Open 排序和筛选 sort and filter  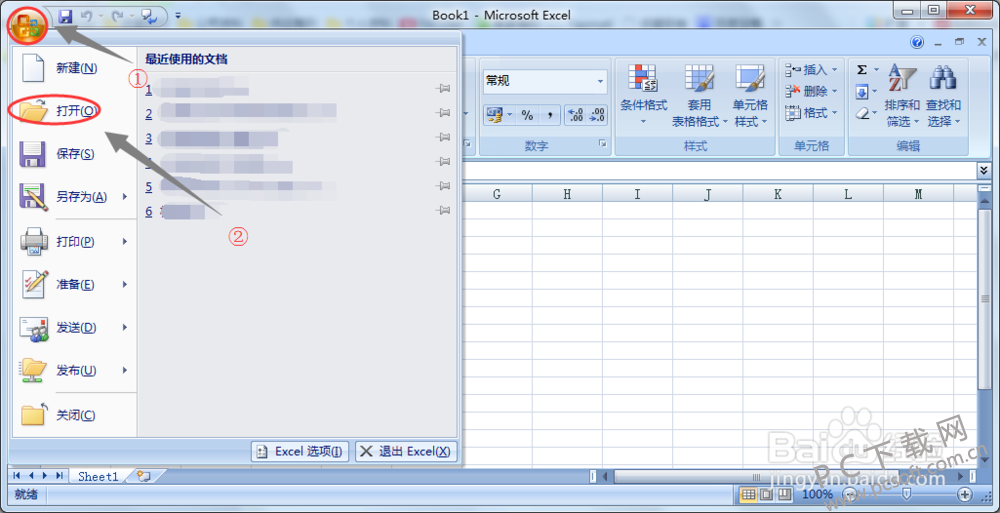[902, 94]
